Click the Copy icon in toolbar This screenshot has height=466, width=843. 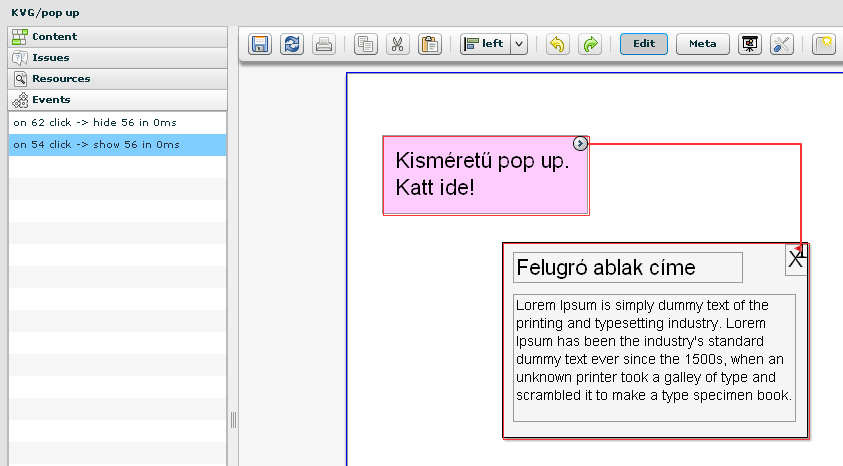tap(366, 44)
